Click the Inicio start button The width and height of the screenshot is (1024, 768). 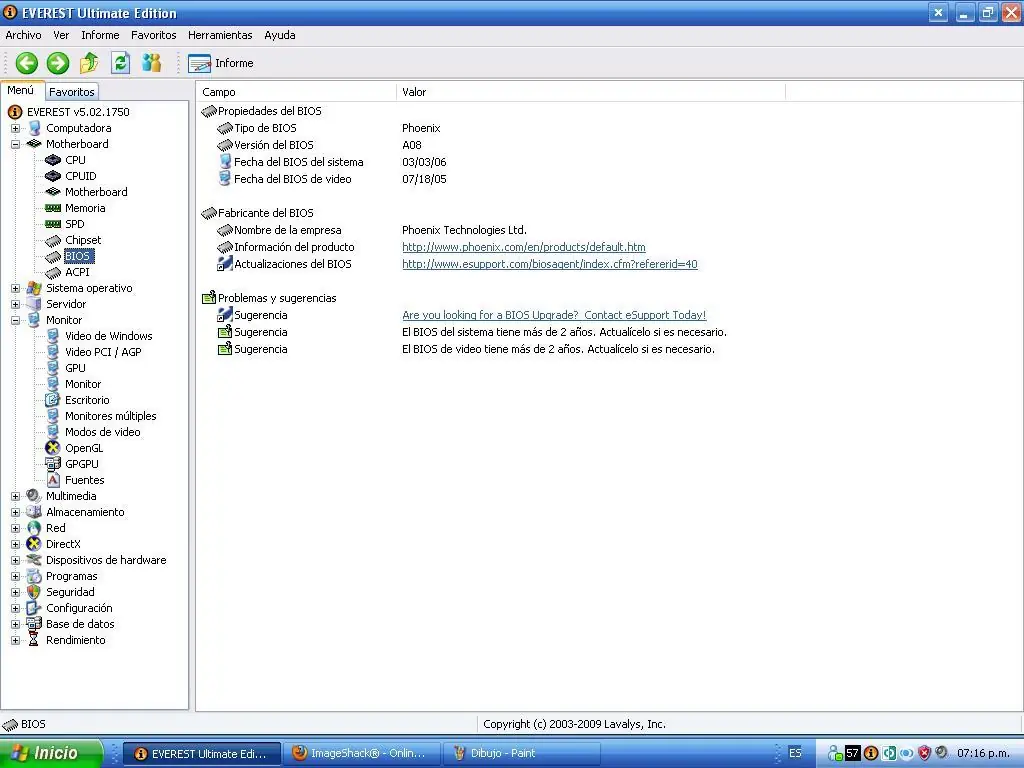51,753
